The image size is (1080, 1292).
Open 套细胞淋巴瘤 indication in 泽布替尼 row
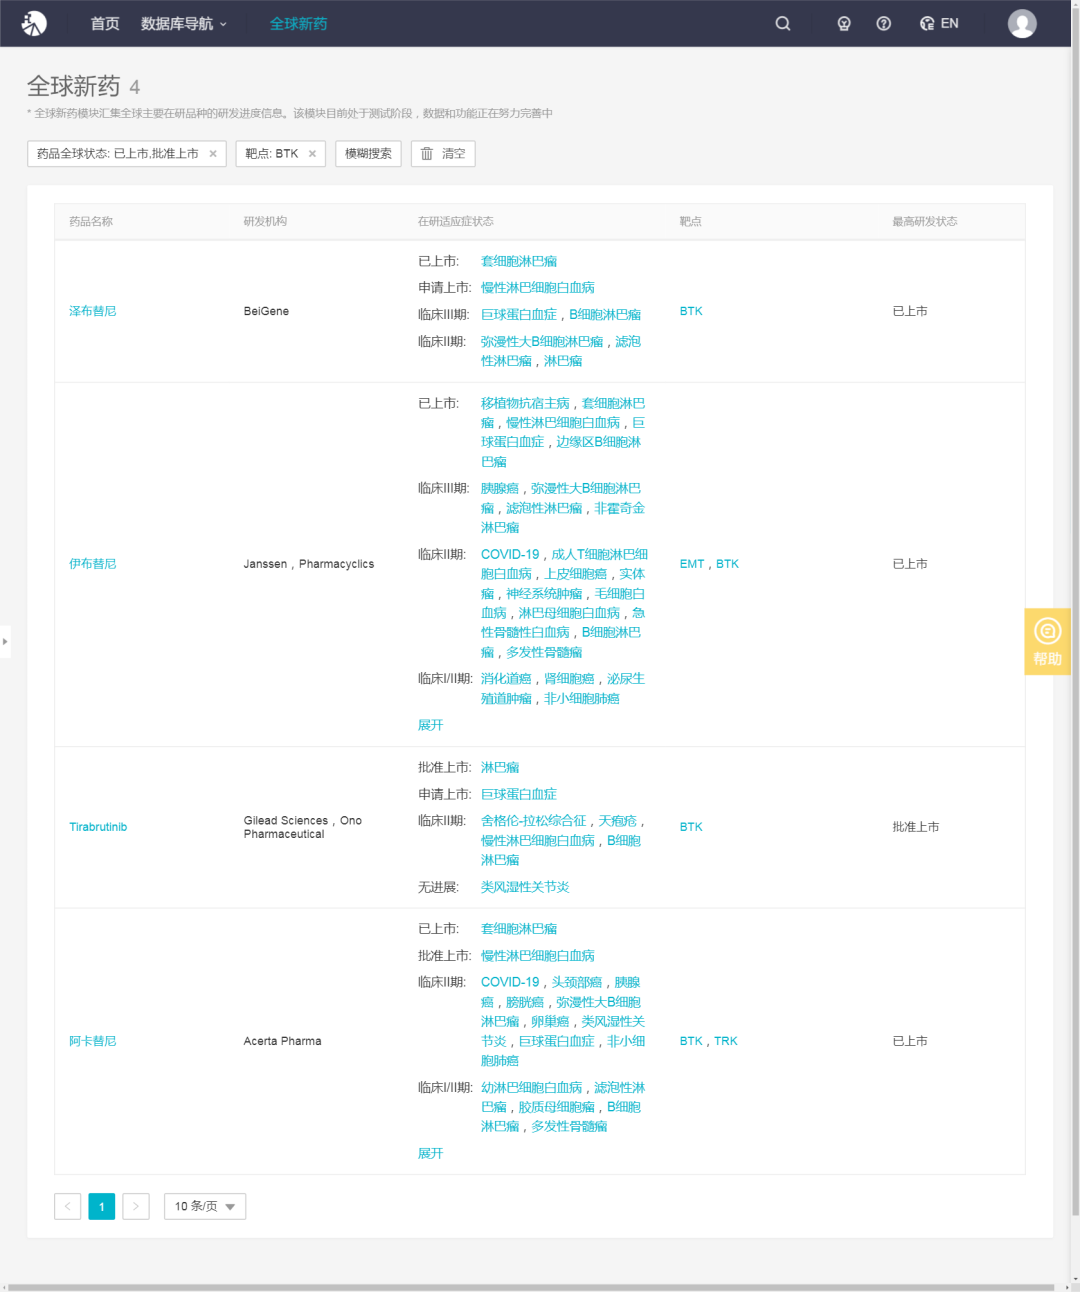point(519,261)
